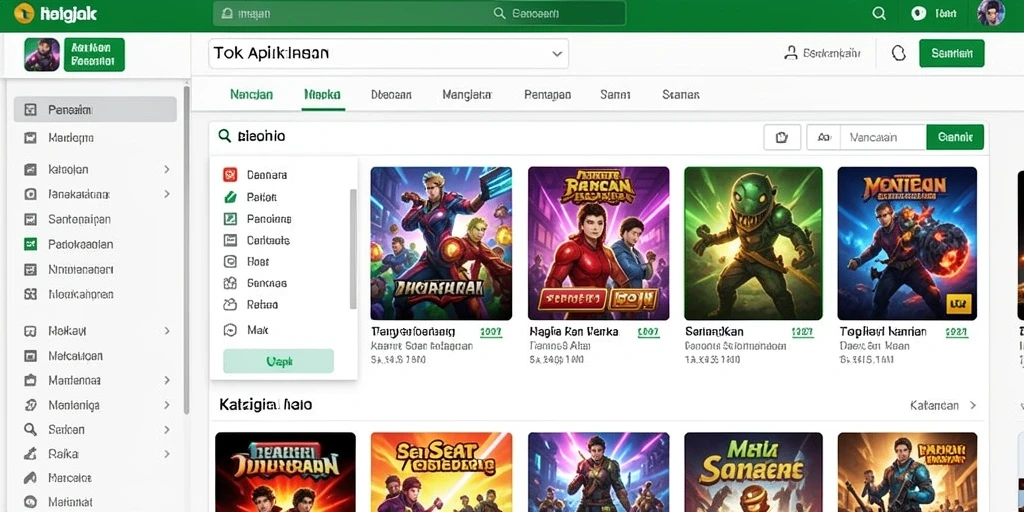Switch to the Manglatra tab
Viewport: 1024px width, 512px height.
coord(466,95)
